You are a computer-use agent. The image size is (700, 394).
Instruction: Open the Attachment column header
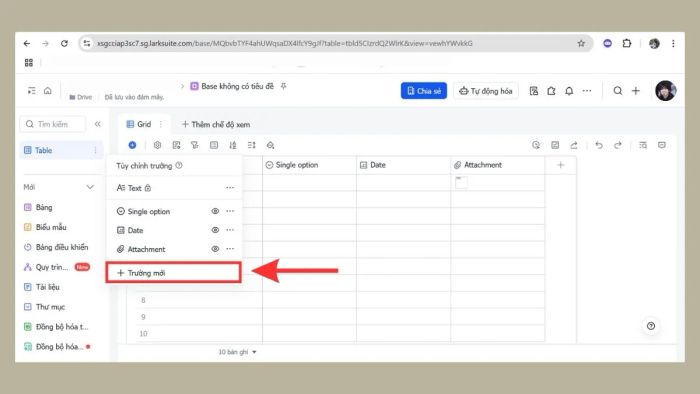(x=497, y=165)
